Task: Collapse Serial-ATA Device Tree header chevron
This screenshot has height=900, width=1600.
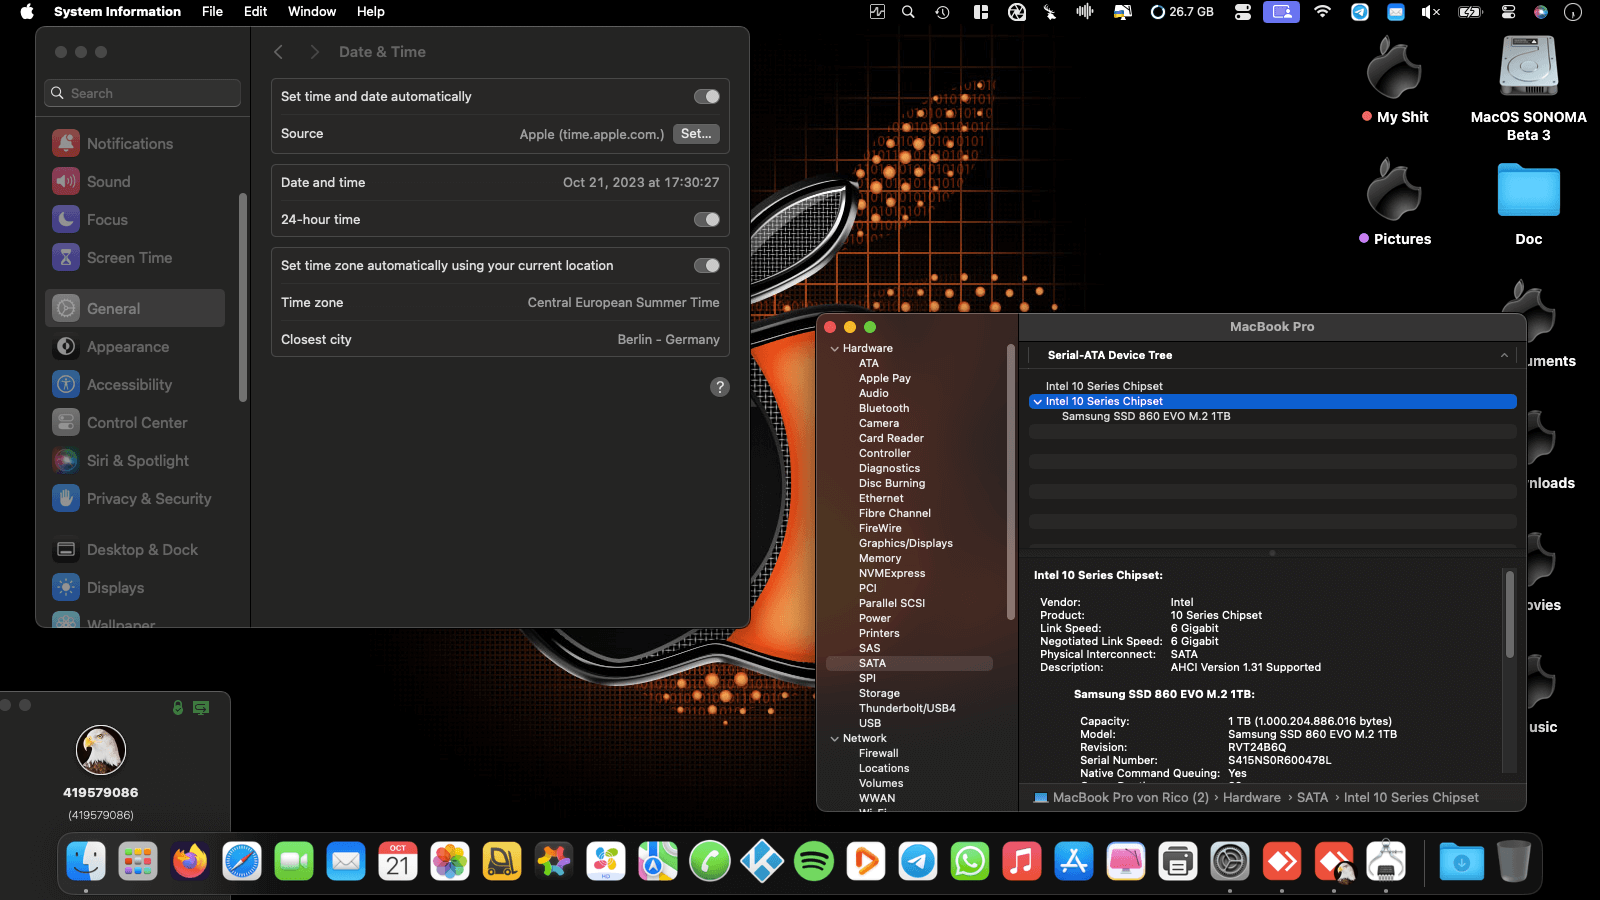Action: point(1504,356)
